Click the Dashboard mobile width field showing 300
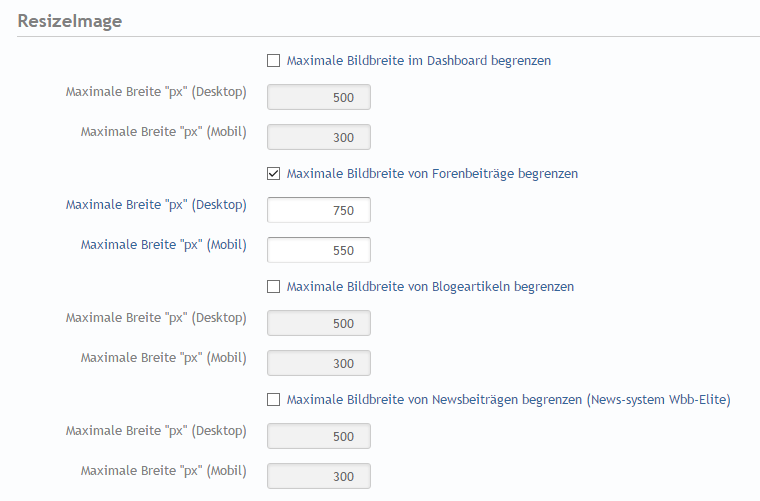 click(319, 137)
